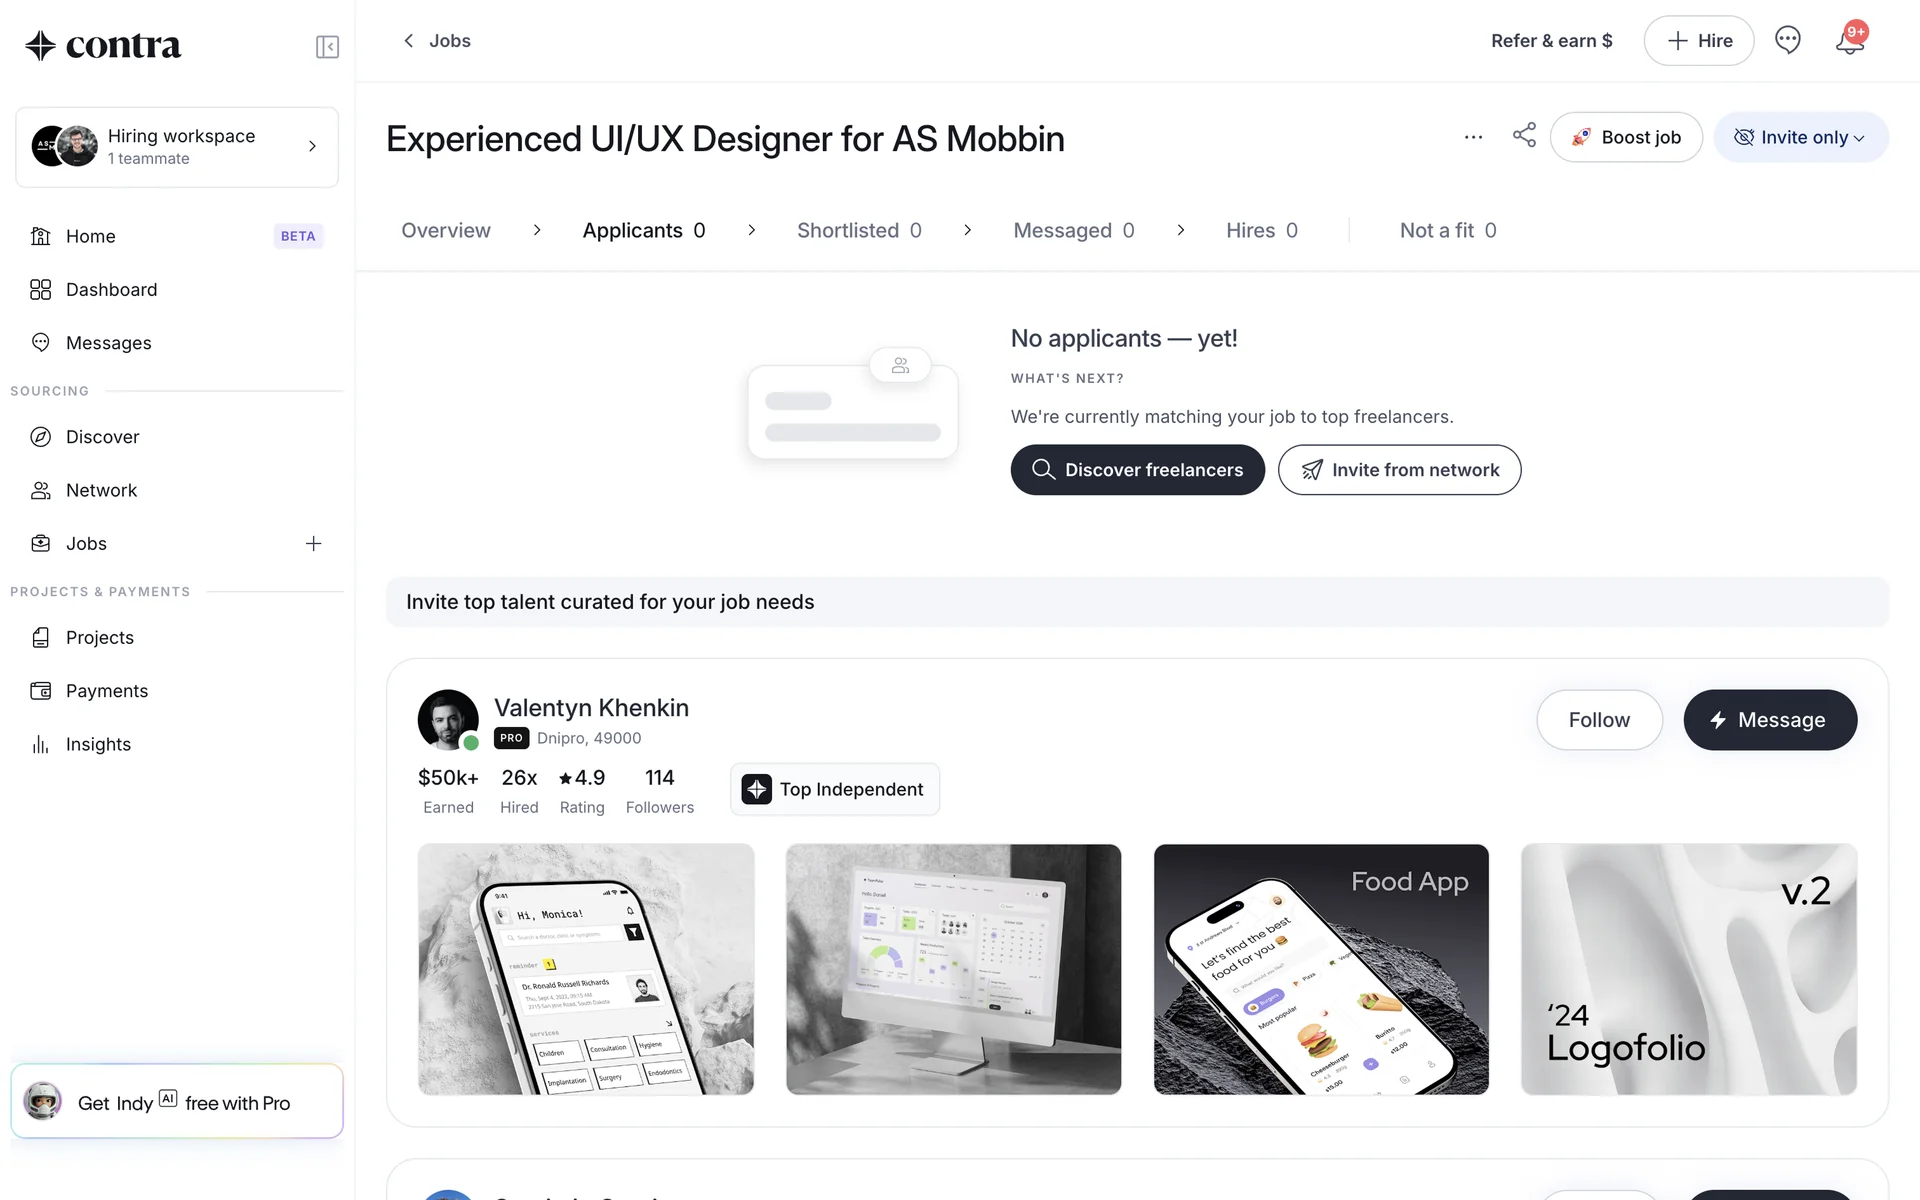
Task: Open the Food App portfolio thumbnail
Action: tap(1321, 969)
